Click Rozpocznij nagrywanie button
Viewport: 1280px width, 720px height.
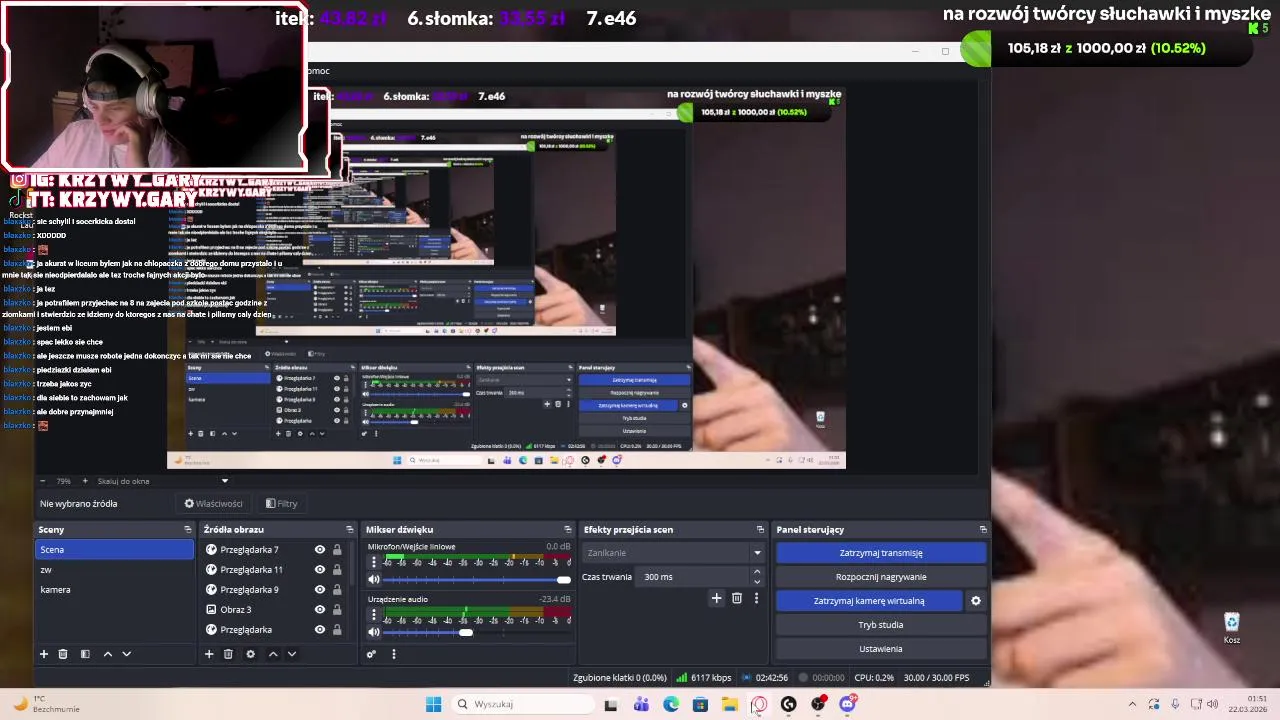click(x=881, y=577)
